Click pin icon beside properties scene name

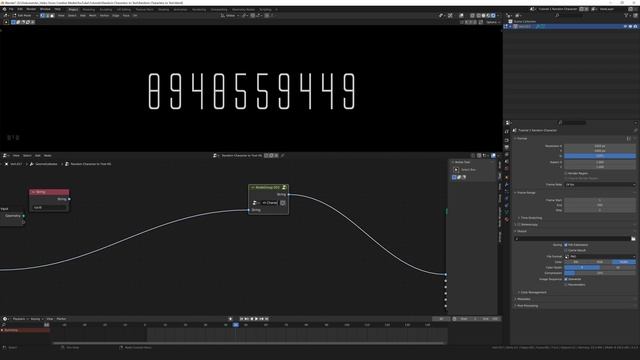coord(636,130)
